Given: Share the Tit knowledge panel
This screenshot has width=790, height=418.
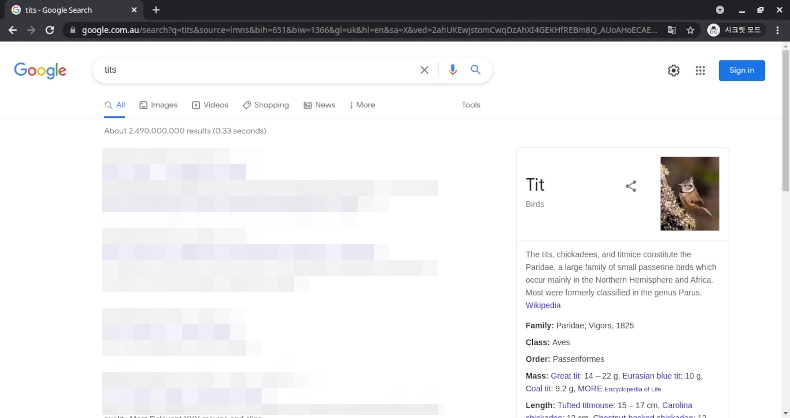Looking at the screenshot, I should coord(631,186).
